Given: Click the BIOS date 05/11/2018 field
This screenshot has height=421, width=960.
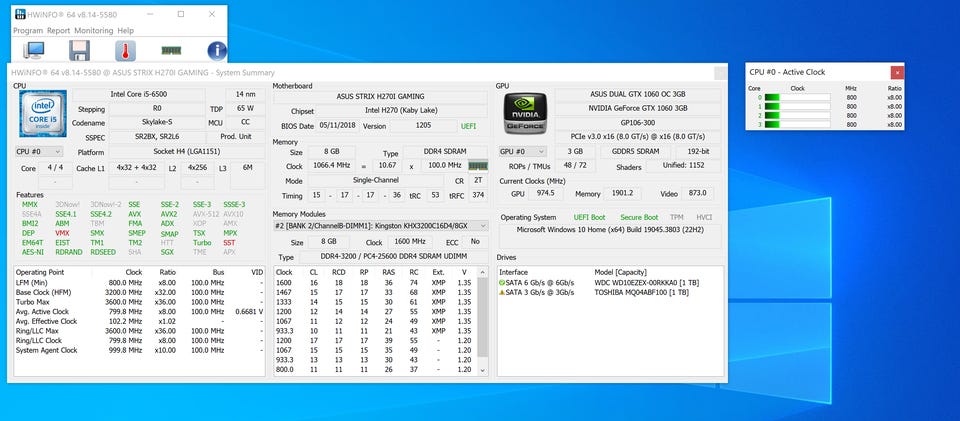Looking at the screenshot, I should coord(338,126).
